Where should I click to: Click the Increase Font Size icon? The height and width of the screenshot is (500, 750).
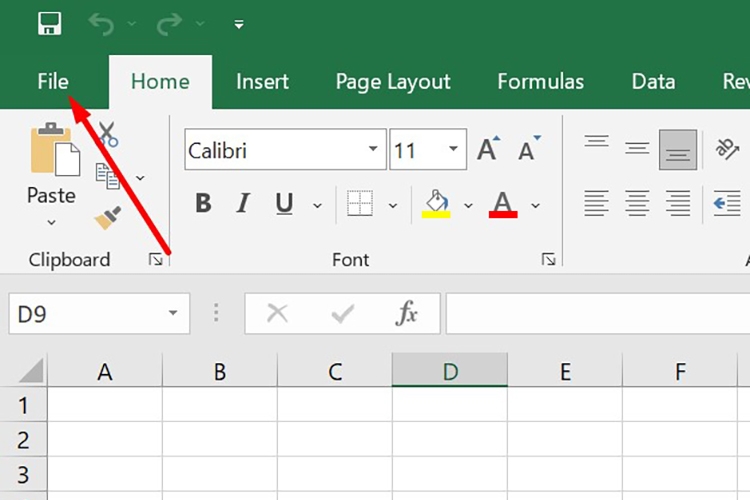click(x=489, y=149)
